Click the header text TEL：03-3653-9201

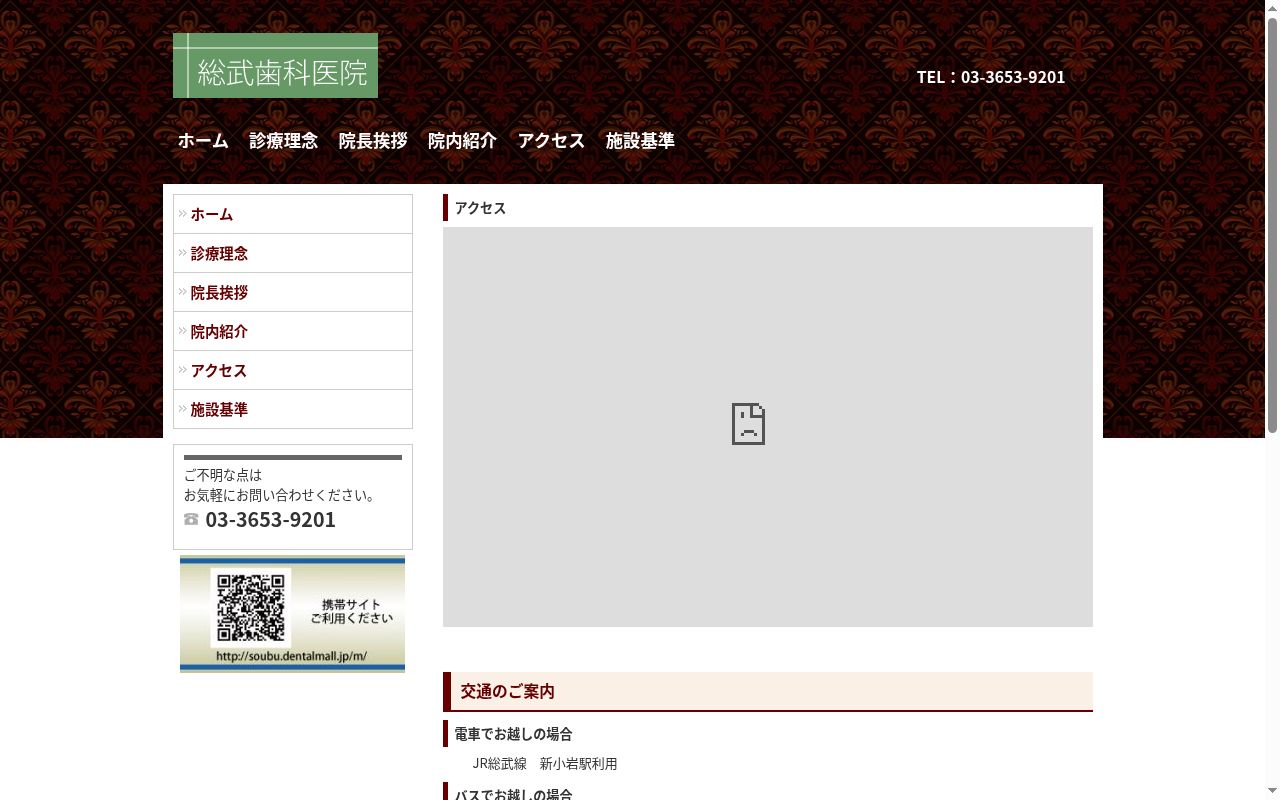991,77
